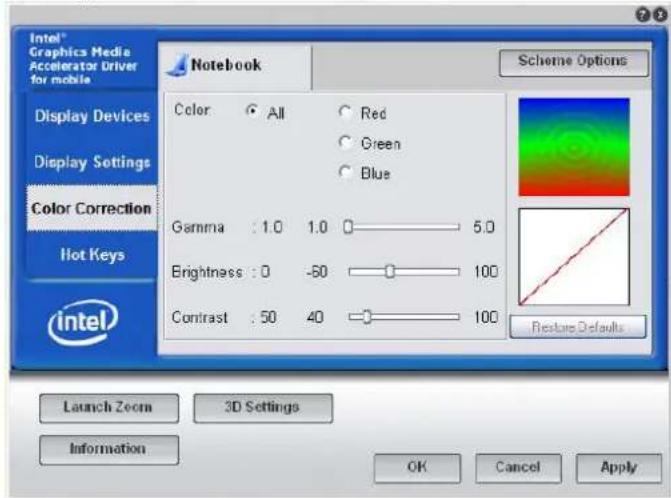This screenshot has height=498, width=671.
Task: Confirm with the OK button
Action: pyautogui.click(x=417, y=468)
